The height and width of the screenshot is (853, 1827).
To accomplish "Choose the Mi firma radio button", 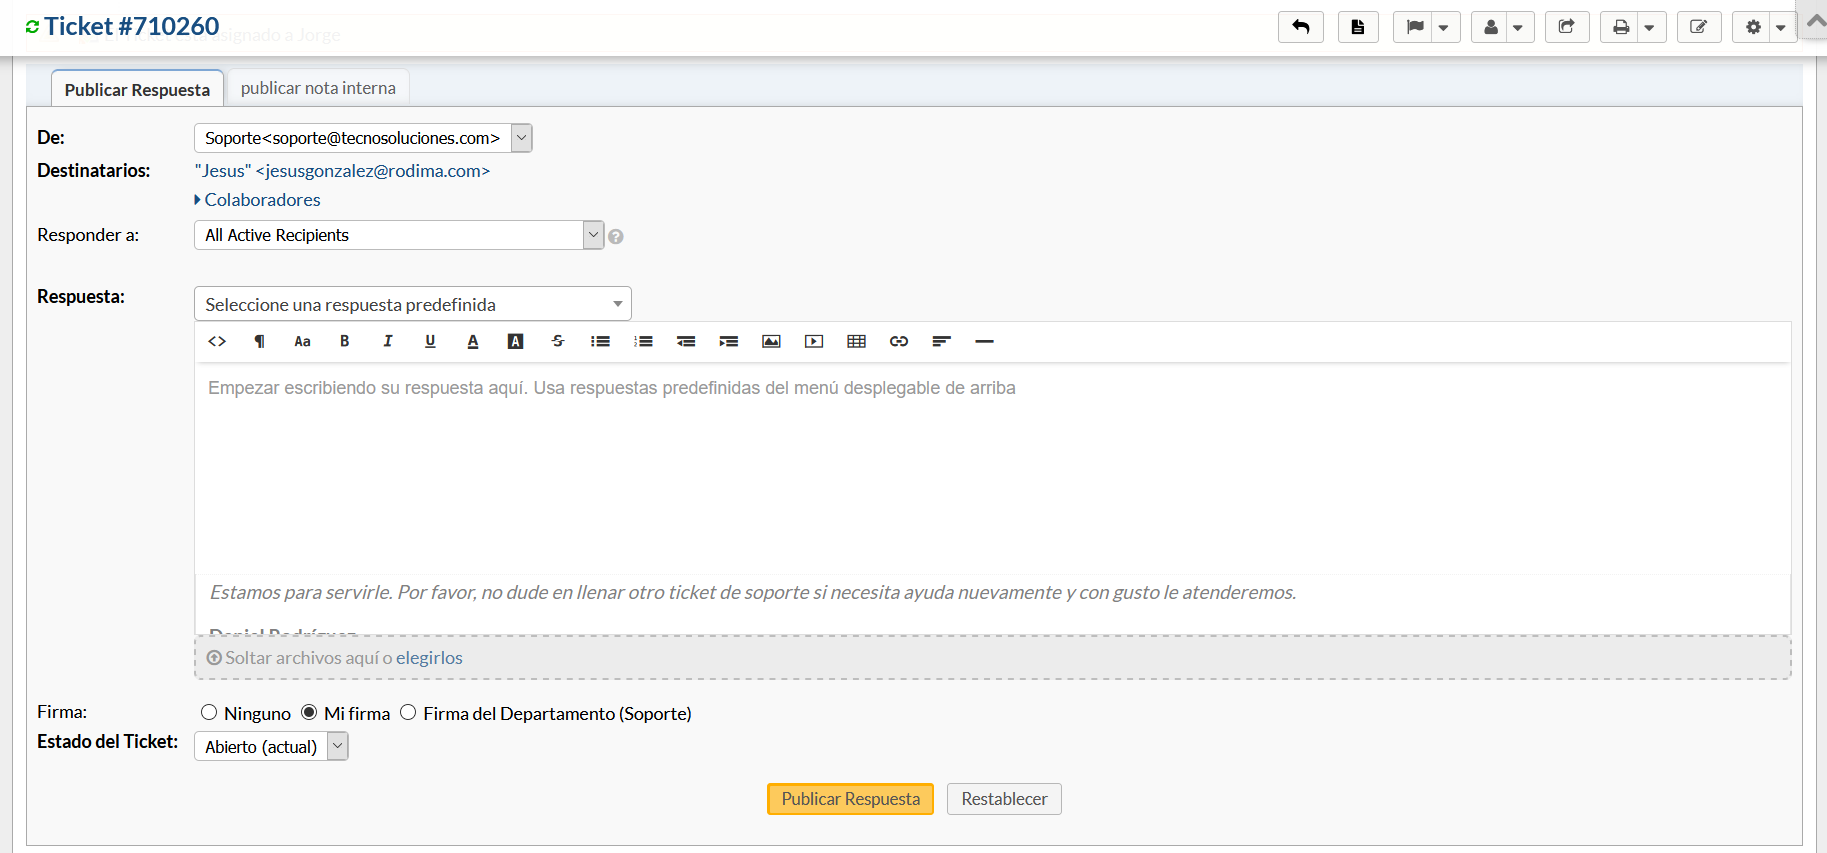I will point(309,712).
